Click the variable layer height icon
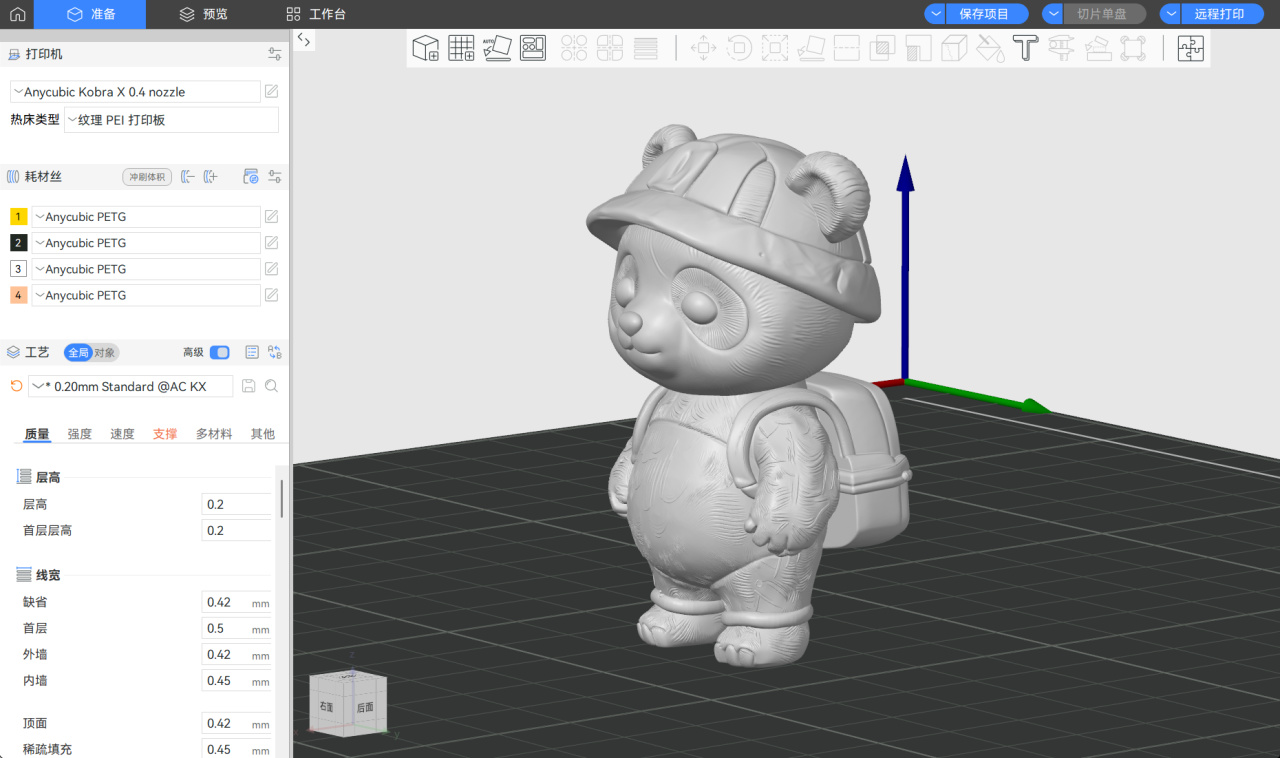Image resolution: width=1280 pixels, height=758 pixels. 646,48
